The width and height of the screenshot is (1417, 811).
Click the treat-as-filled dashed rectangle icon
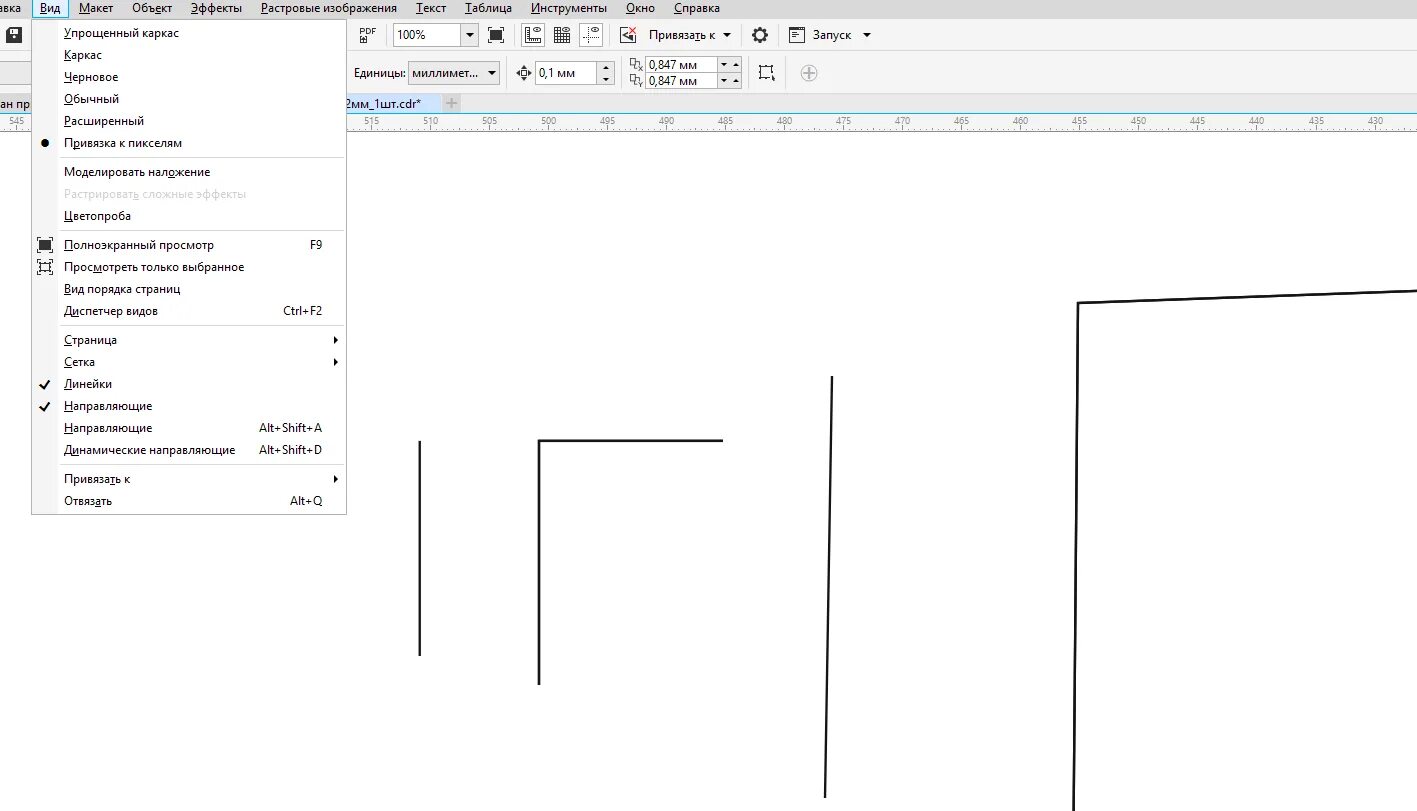(x=766, y=73)
